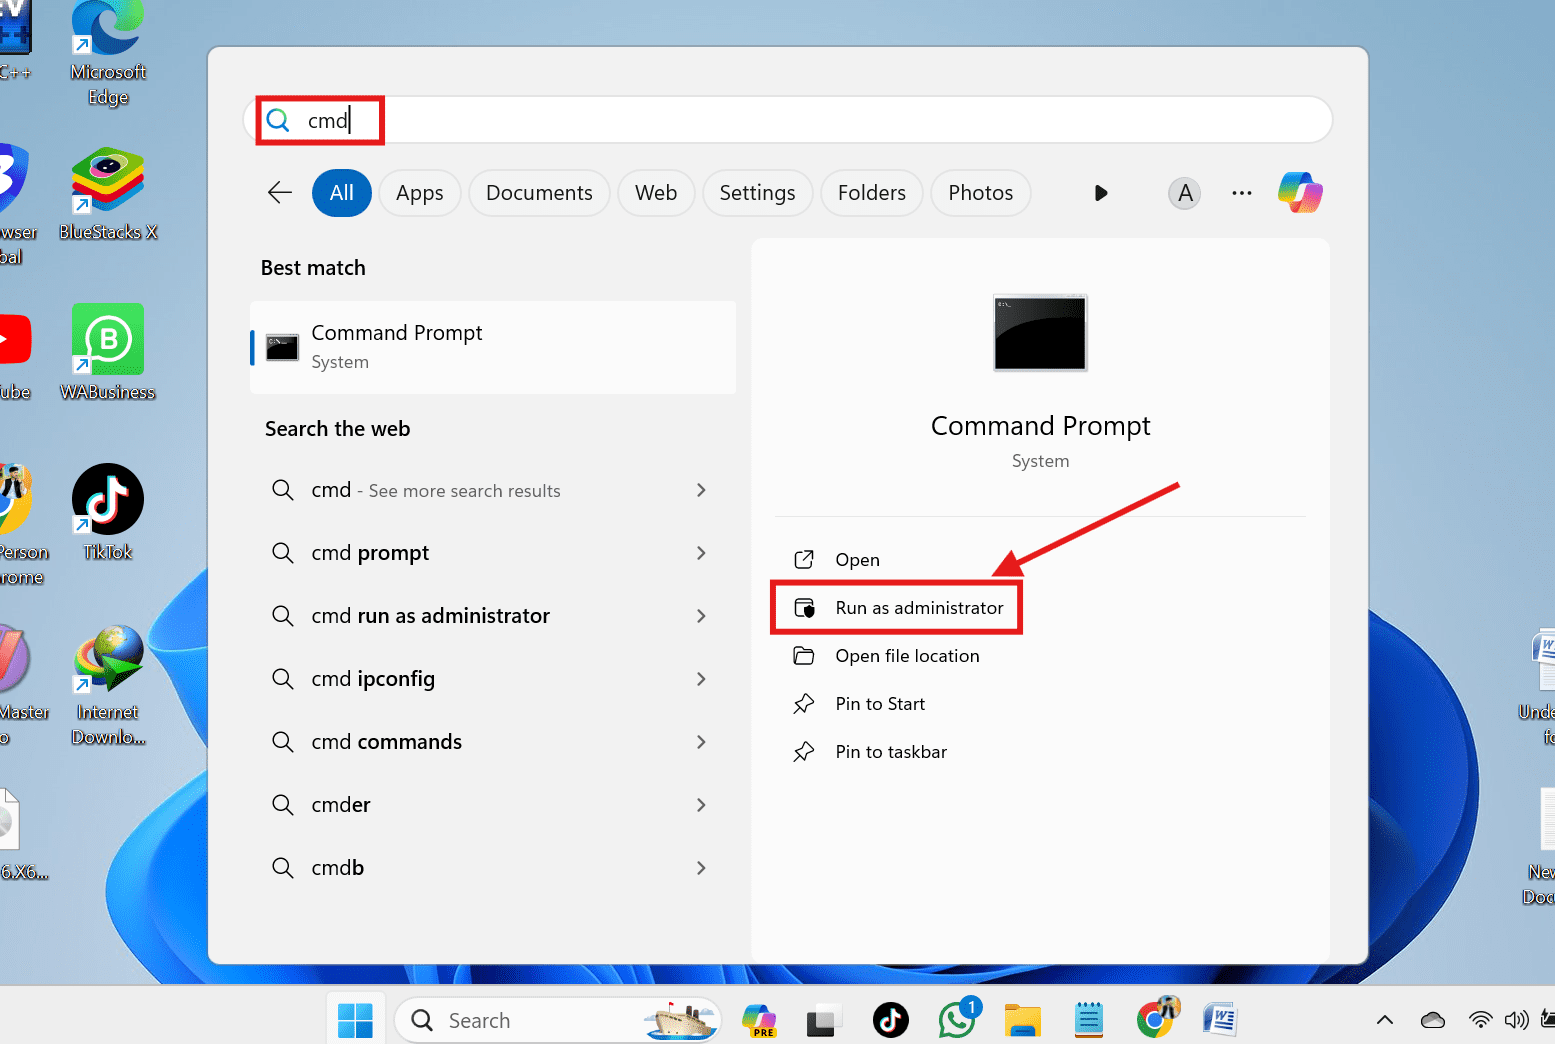Open Google Chrome from the taskbar
Viewport: 1555px width, 1044px height.
[1156, 1019]
